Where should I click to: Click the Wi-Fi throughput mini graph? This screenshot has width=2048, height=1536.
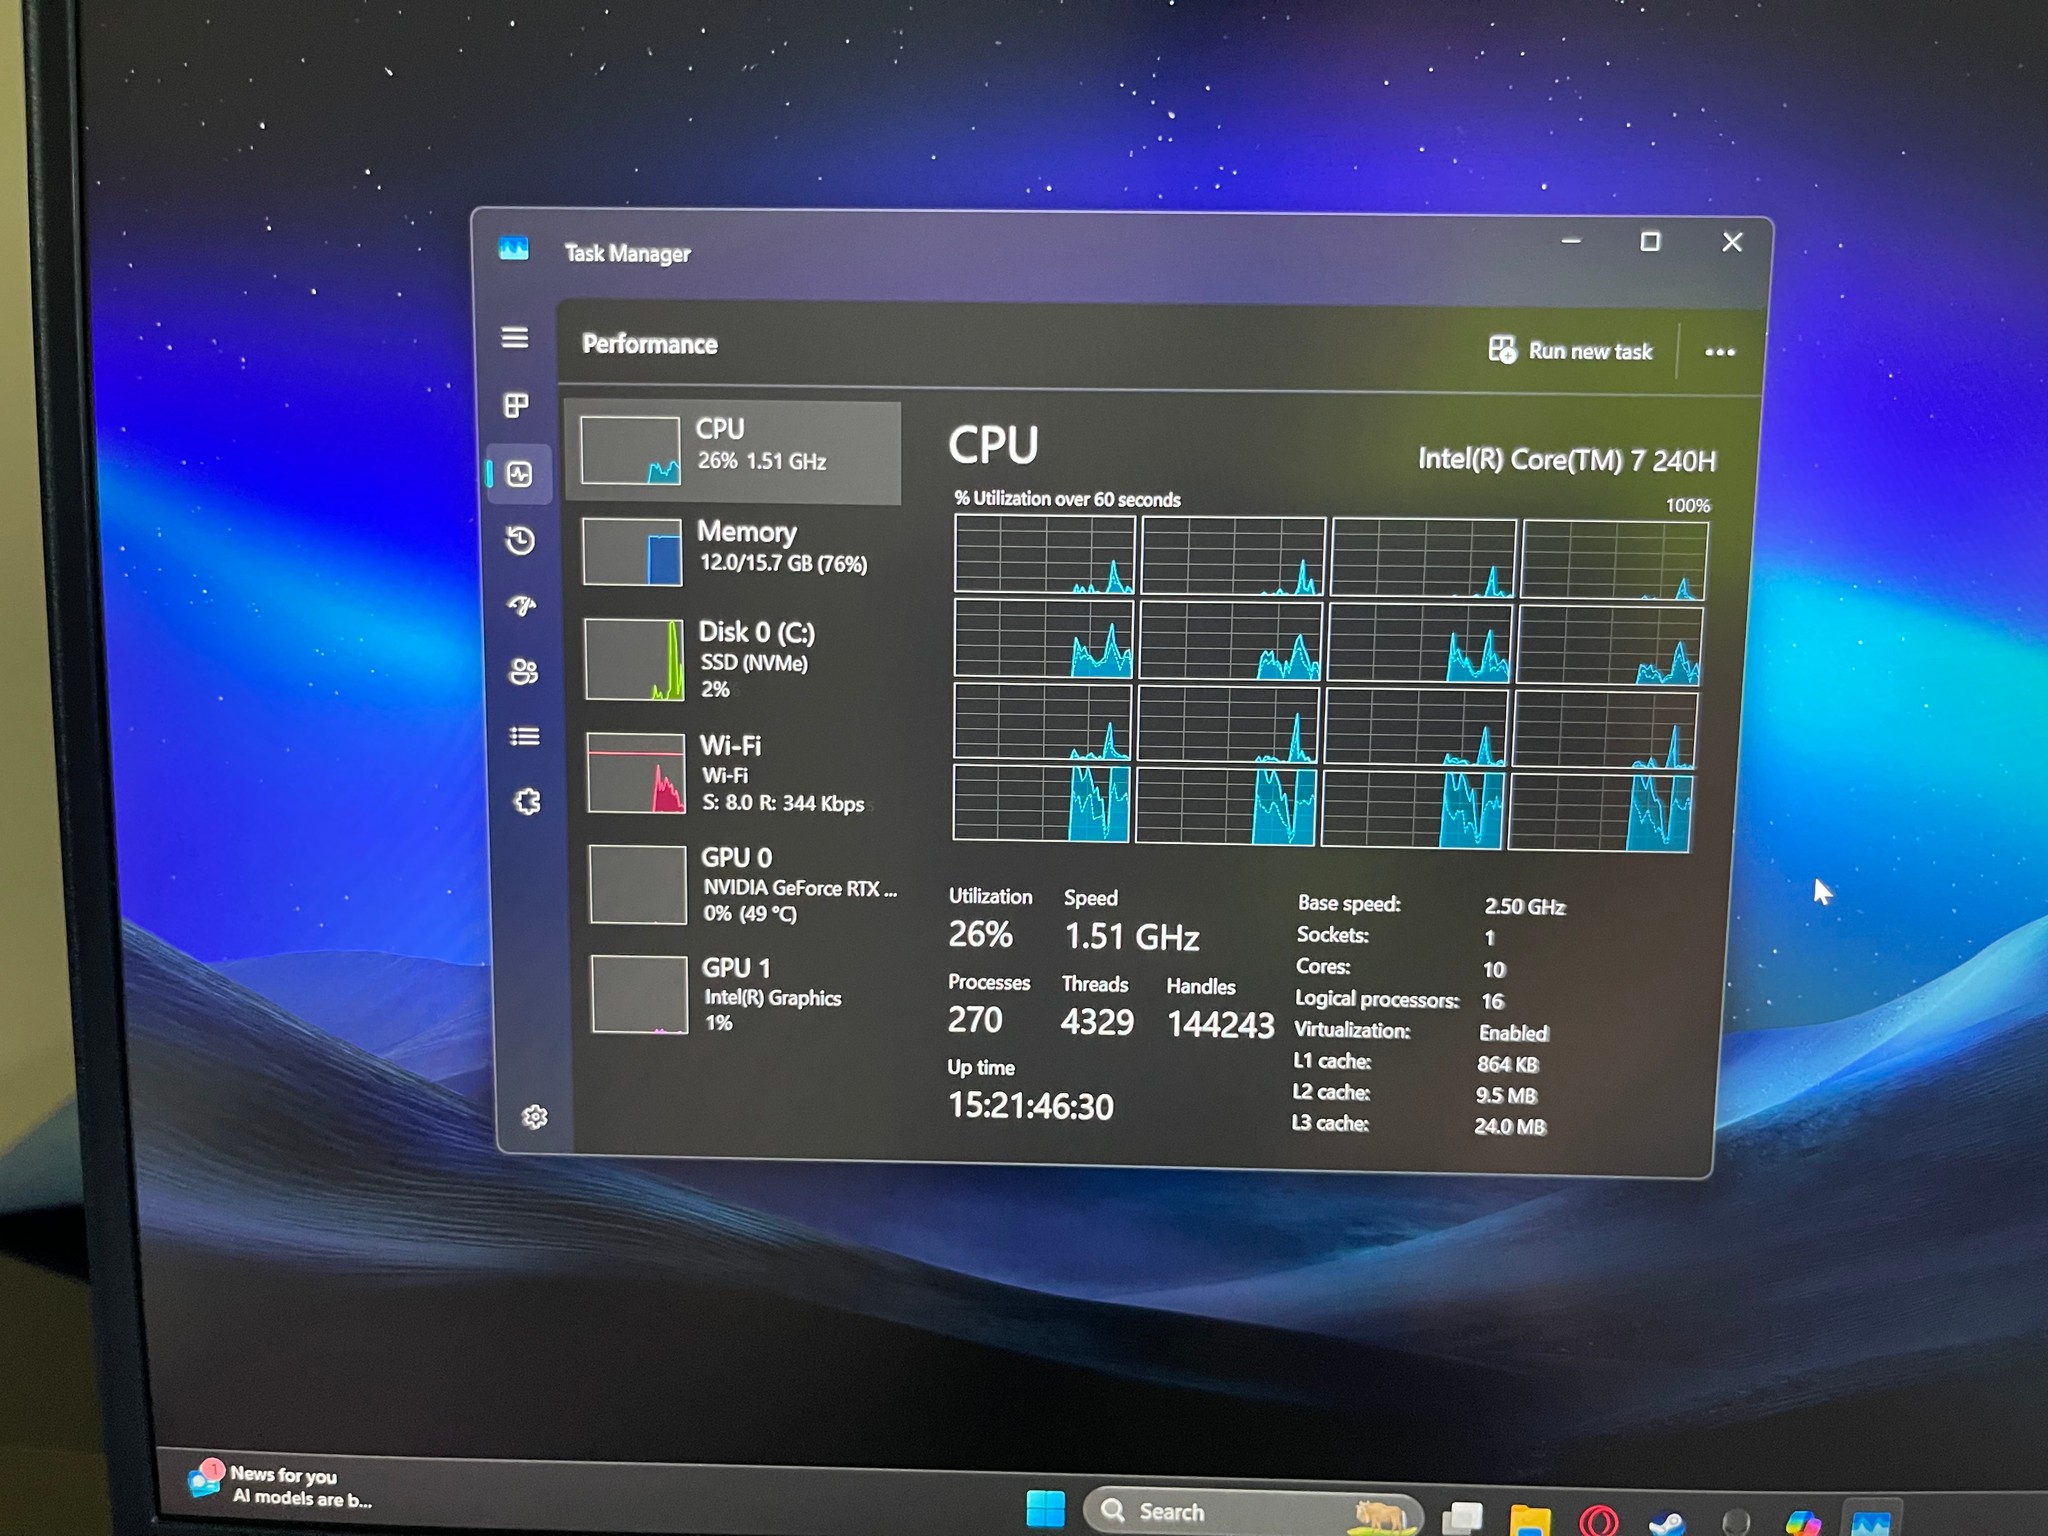(x=637, y=774)
